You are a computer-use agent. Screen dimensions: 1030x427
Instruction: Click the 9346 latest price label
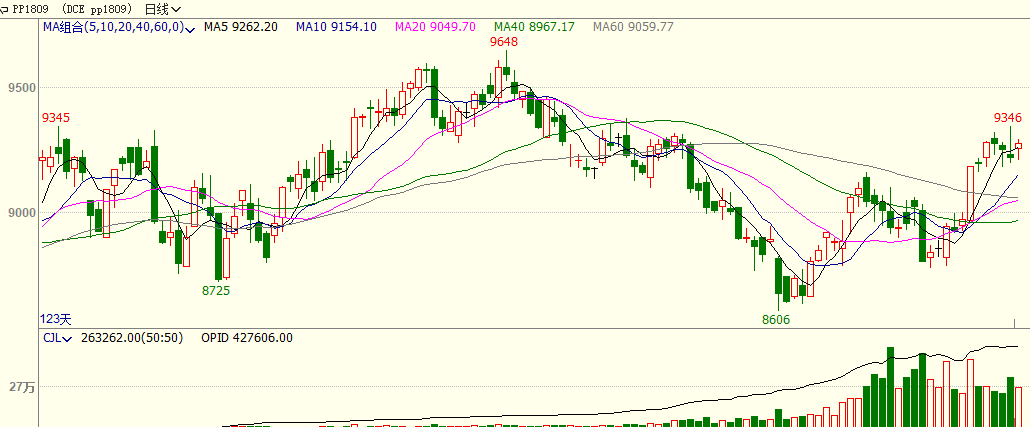pyautogui.click(x=1008, y=118)
